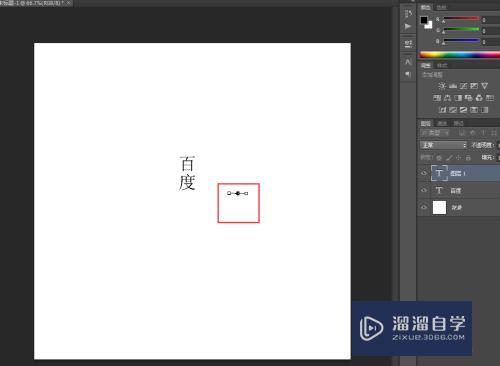Image resolution: width=500 pixels, height=366 pixels.
Task: Toggle lock position in Layers panel
Action: coord(459,158)
